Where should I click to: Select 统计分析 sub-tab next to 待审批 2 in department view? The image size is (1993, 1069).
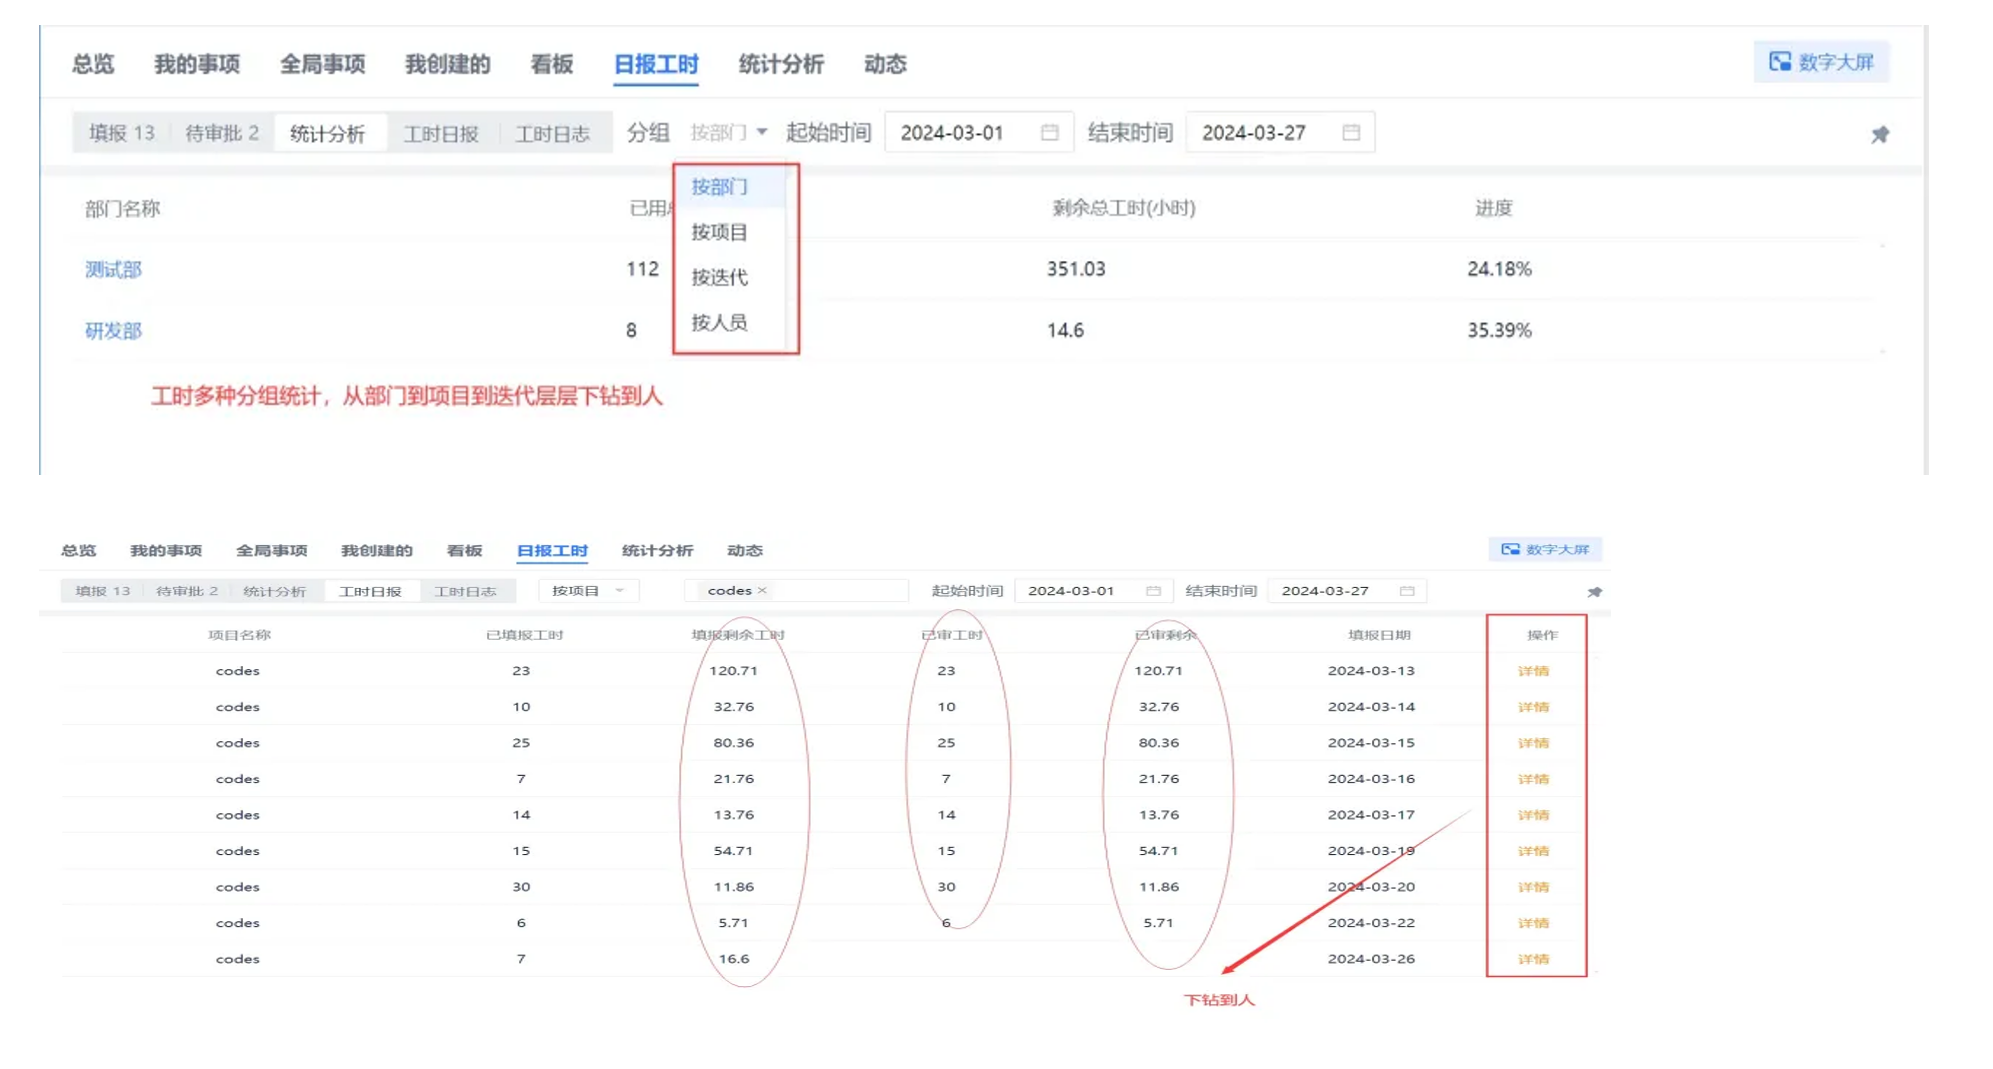coord(328,133)
